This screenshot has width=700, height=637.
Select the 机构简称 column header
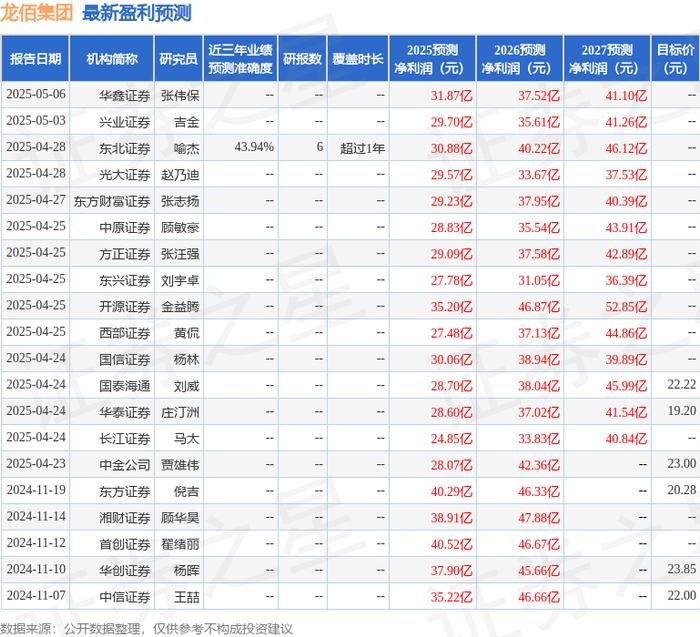click(x=112, y=58)
